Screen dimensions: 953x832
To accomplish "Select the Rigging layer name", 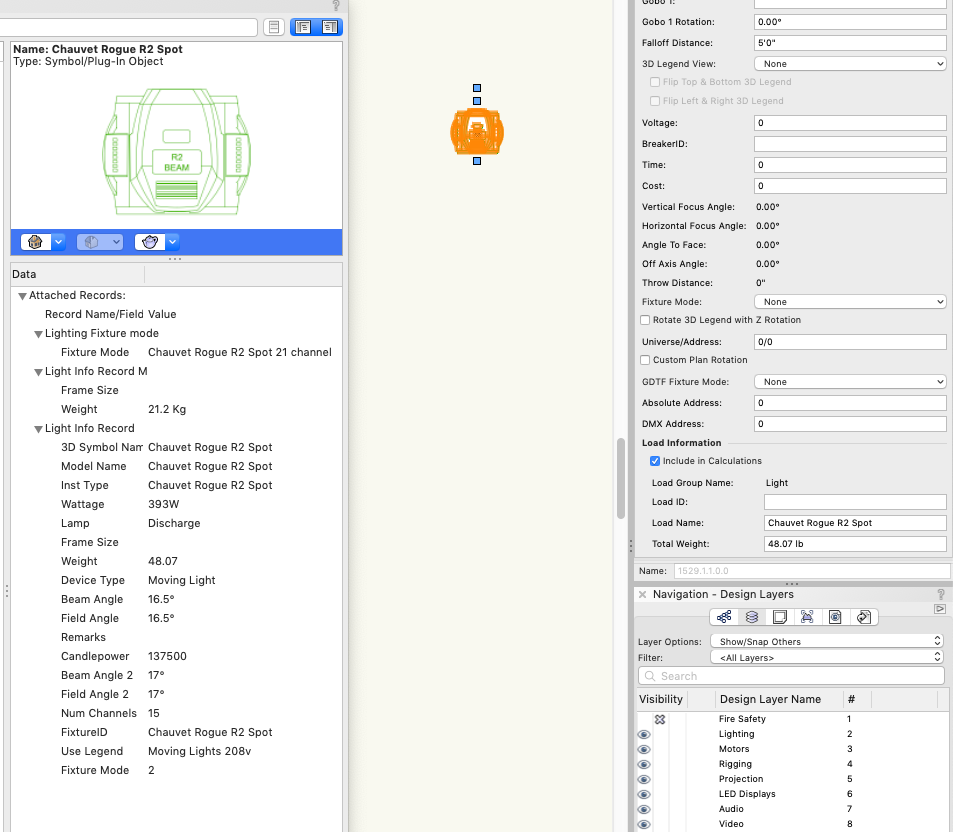I will point(735,764).
